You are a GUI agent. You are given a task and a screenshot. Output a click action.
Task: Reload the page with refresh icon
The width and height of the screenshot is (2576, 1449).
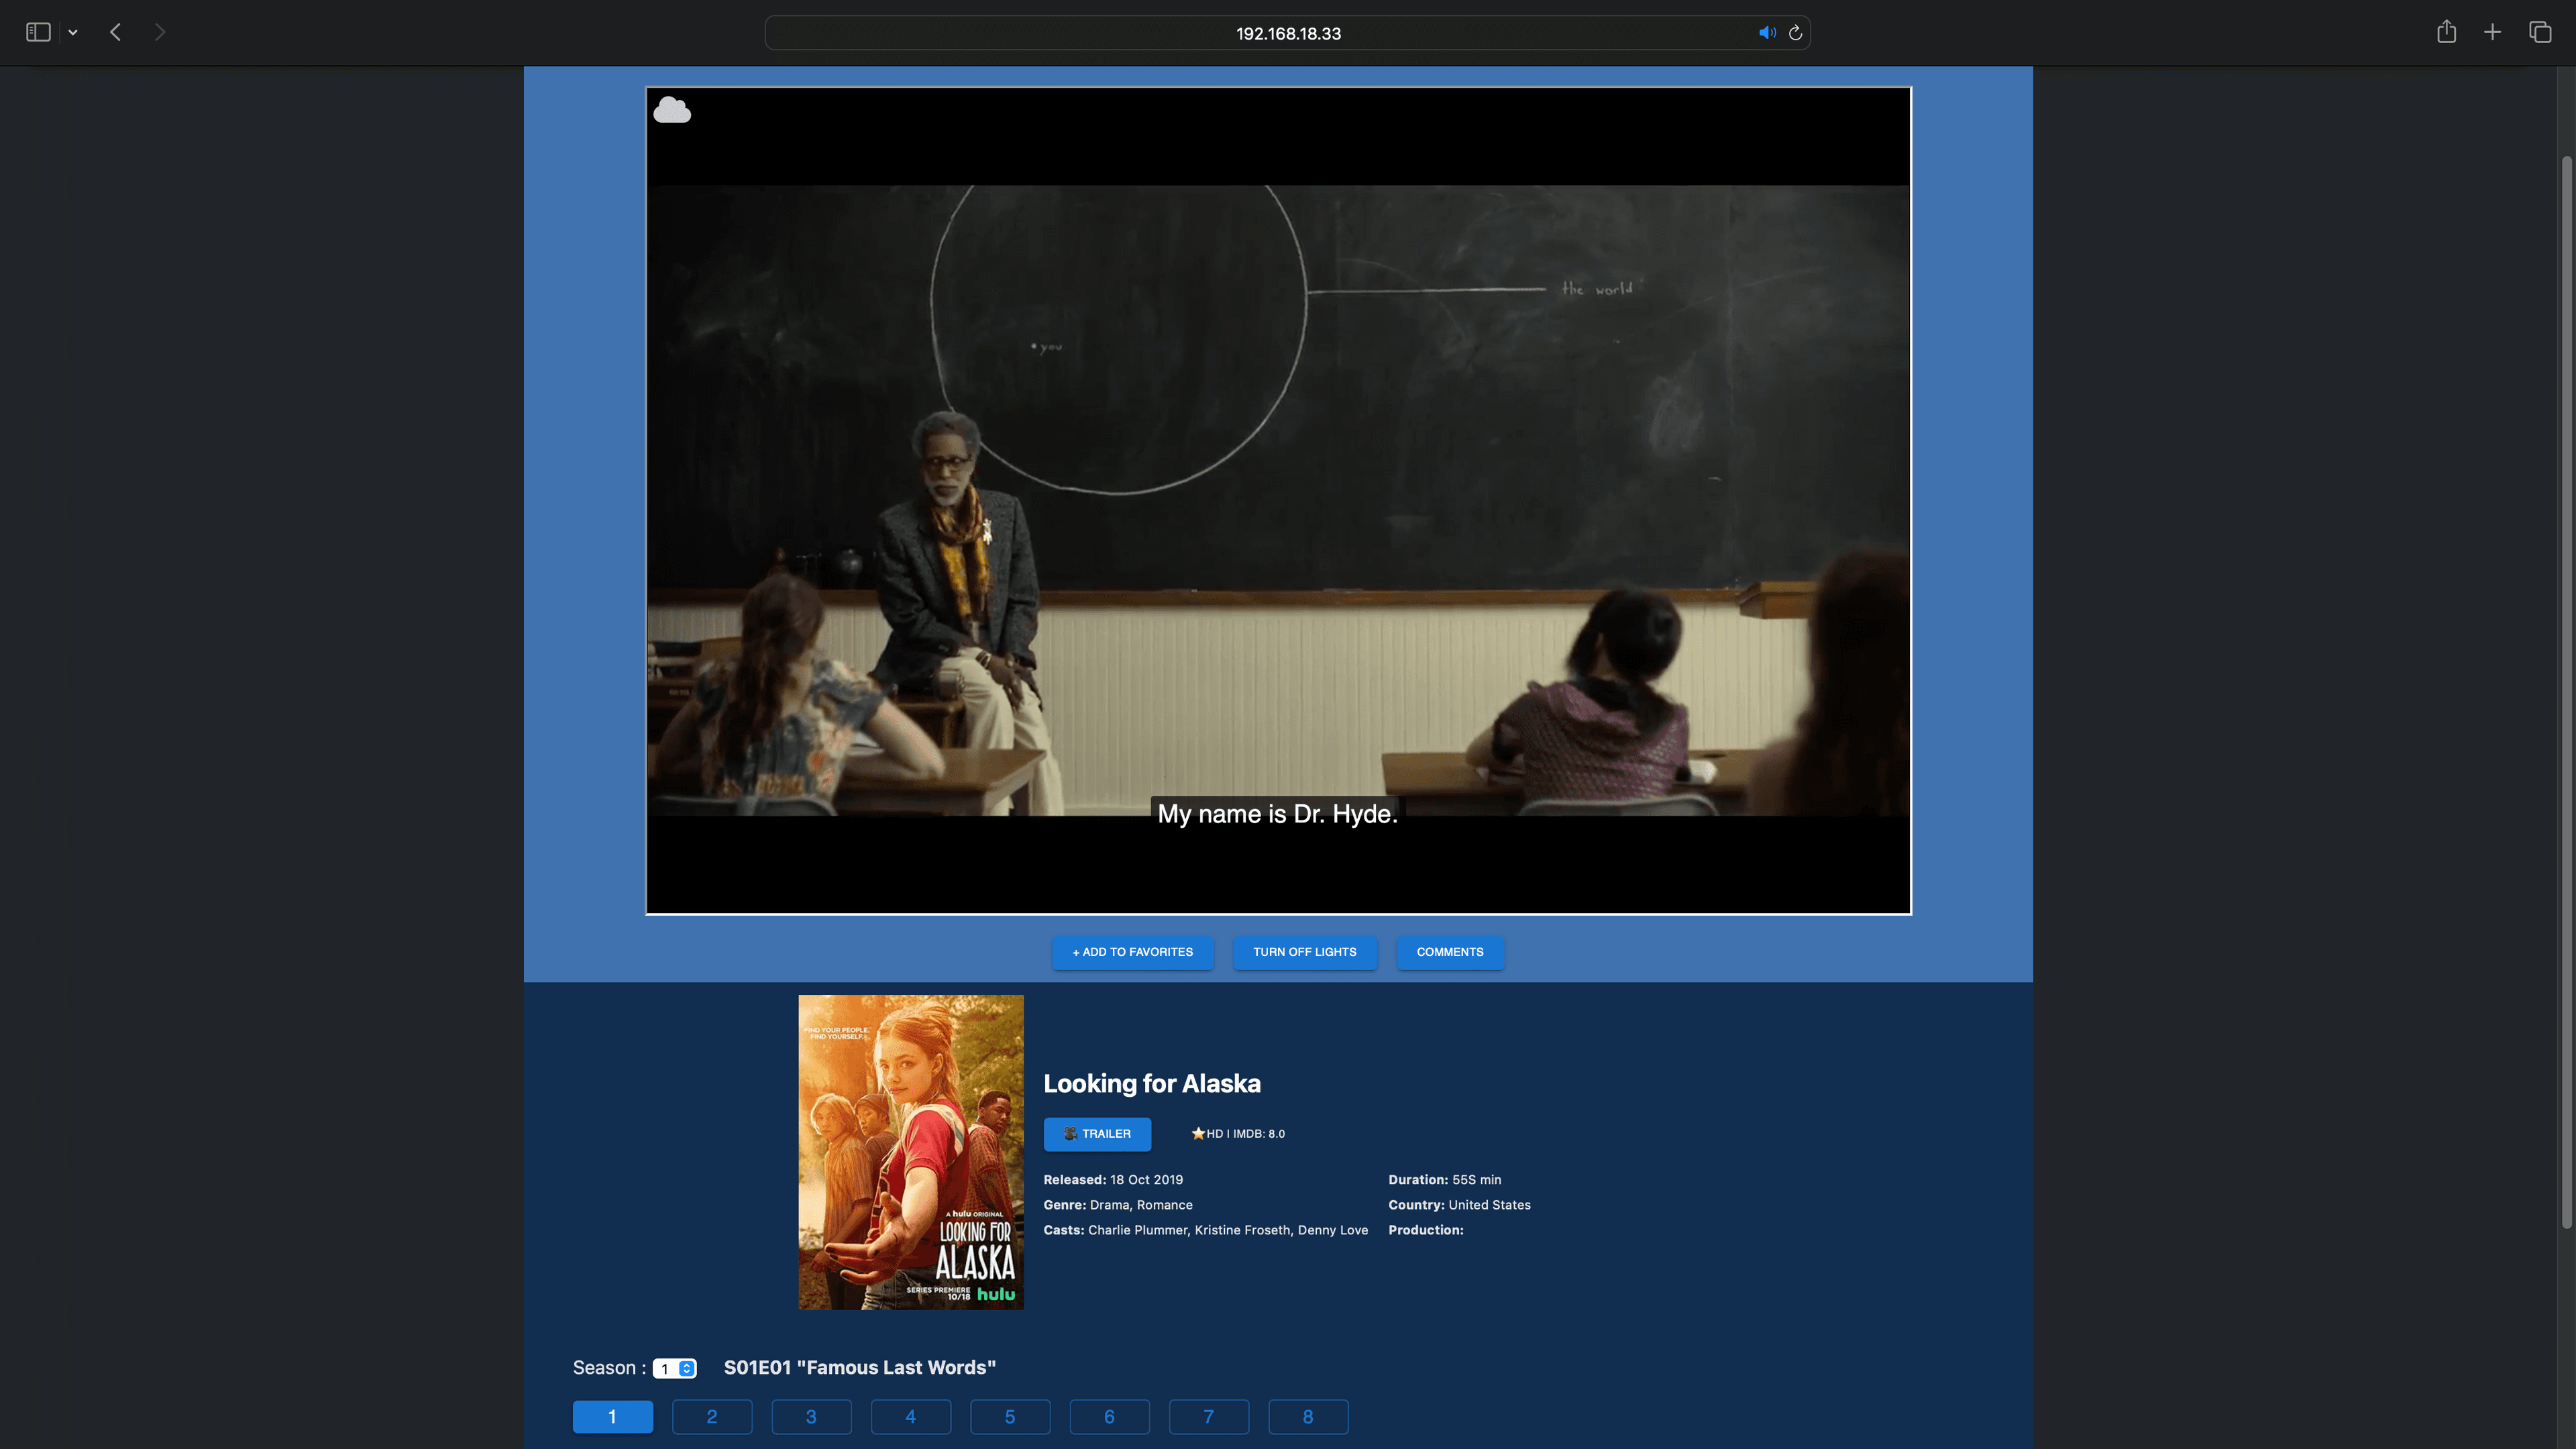pos(1795,33)
